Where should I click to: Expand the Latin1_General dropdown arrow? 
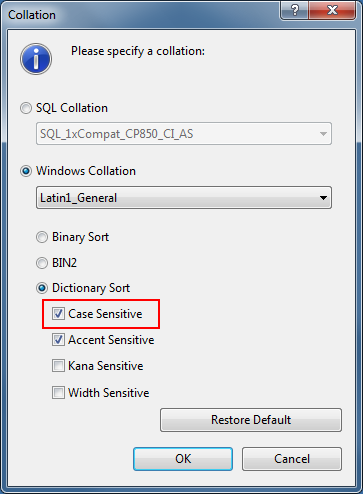point(323,198)
